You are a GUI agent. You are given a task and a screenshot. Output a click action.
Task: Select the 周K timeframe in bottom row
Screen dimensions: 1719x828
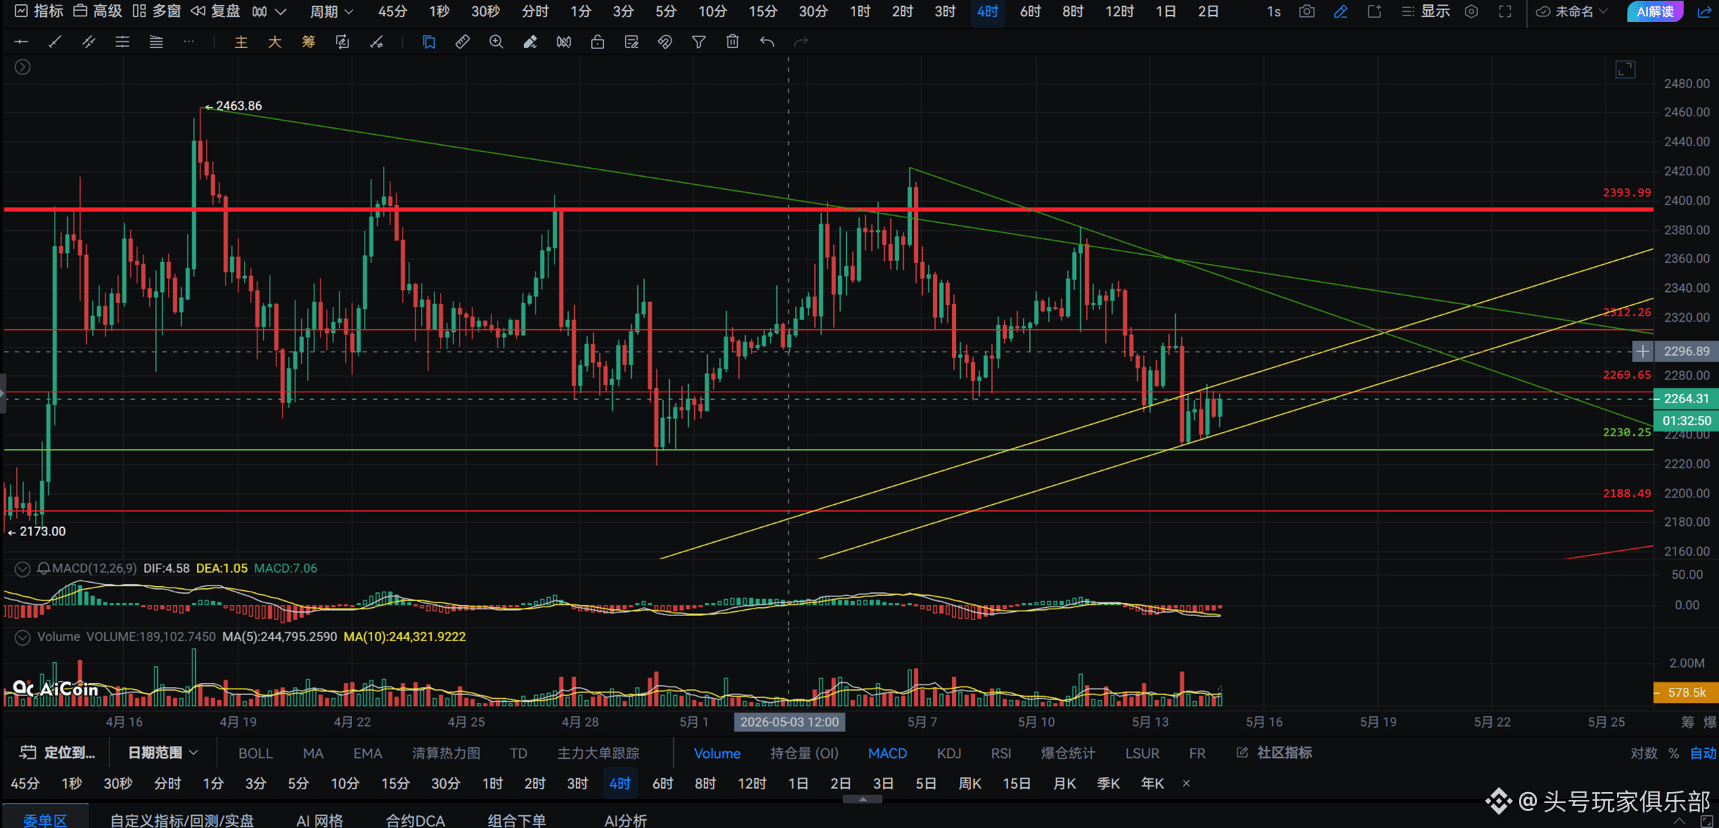[x=970, y=784]
